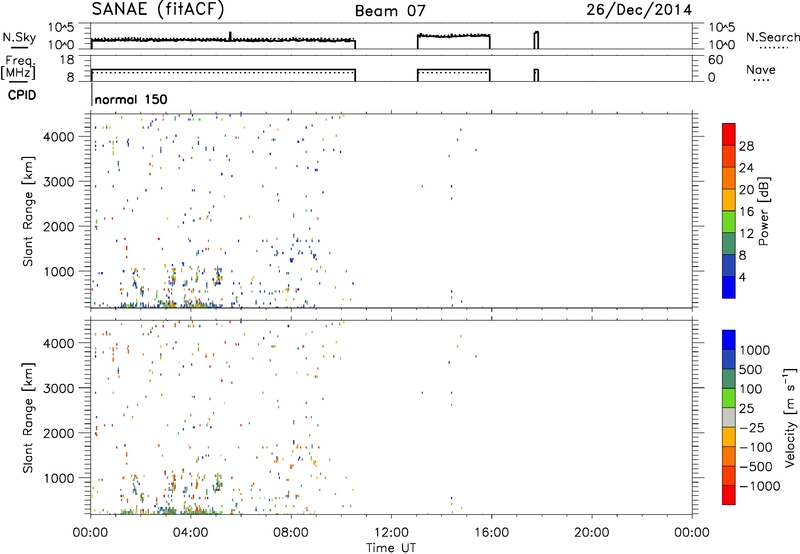This screenshot has width=800, height=554.
Task: Pick the bright blue top Velocity segment
Action: tap(729, 340)
